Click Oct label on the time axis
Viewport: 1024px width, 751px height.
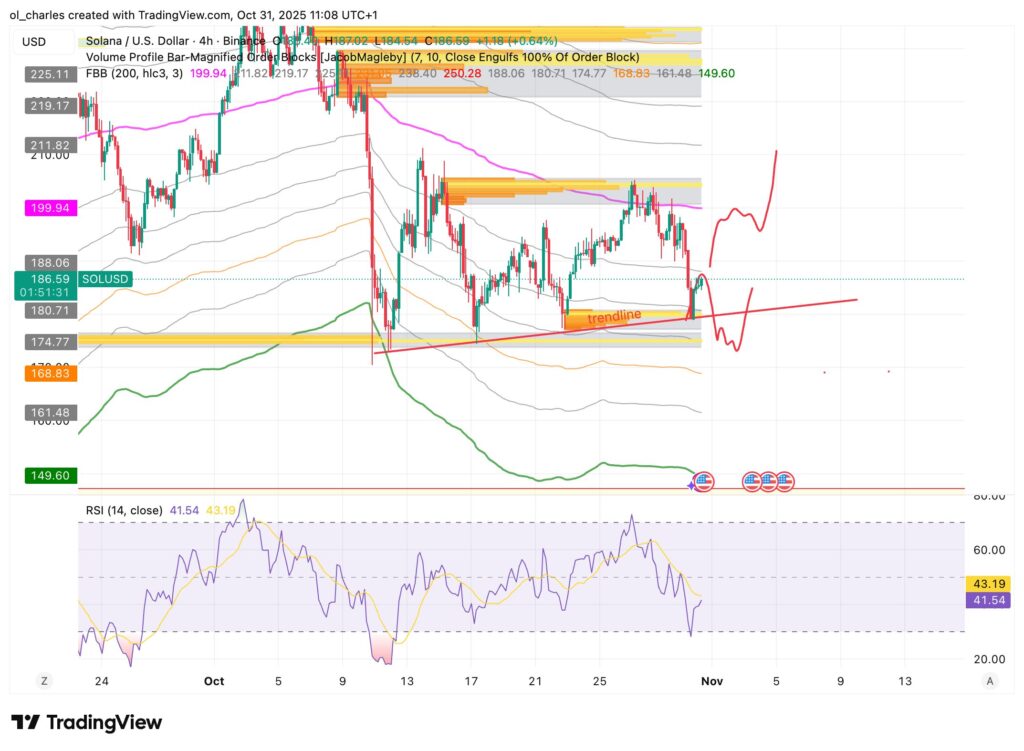(214, 680)
